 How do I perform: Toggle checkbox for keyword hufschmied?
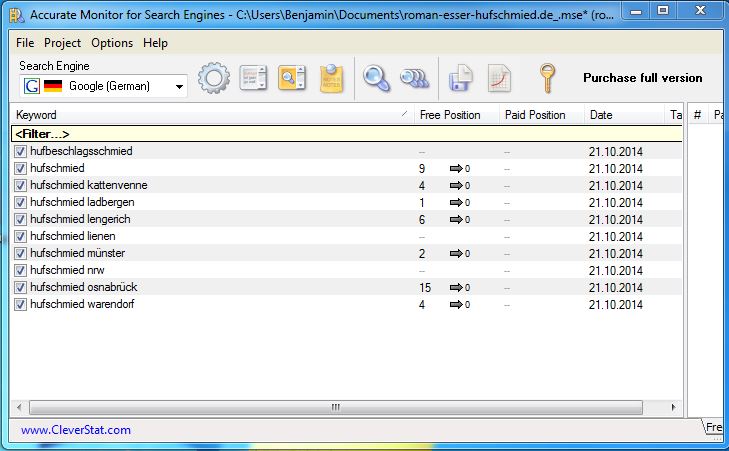20,168
